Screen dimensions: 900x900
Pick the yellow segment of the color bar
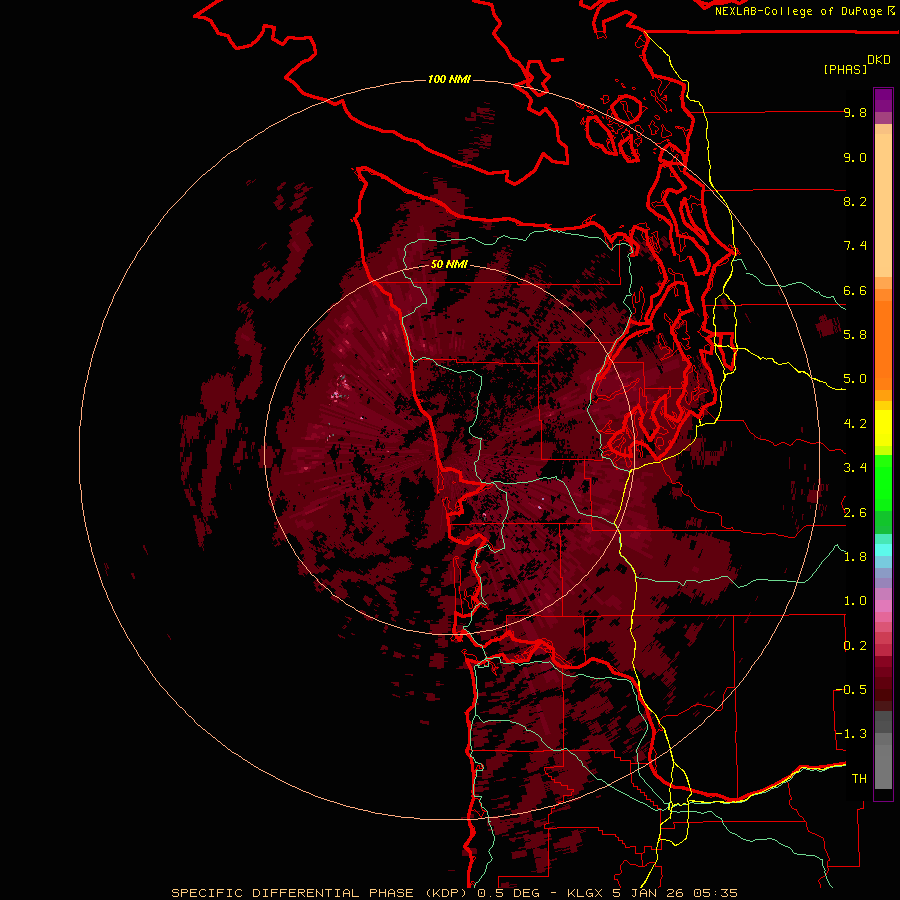[883, 428]
